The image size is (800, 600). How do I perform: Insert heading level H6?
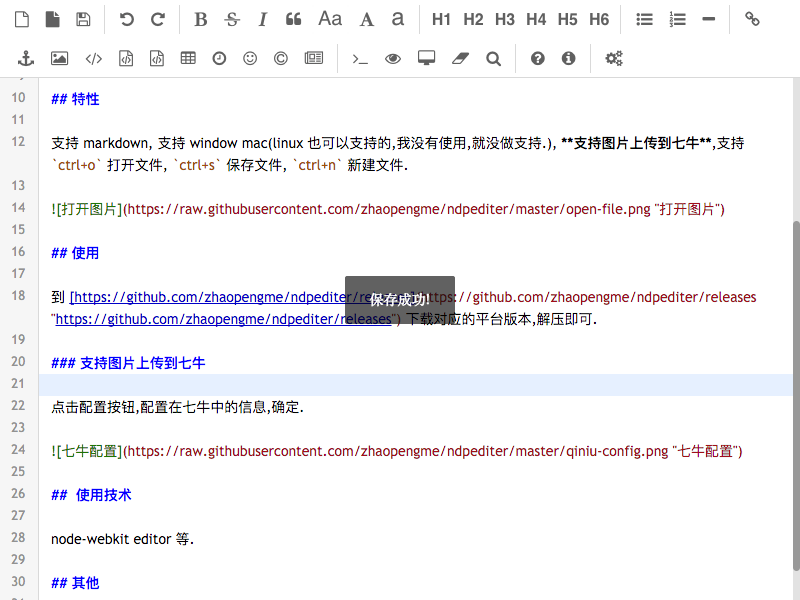coord(599,19)
